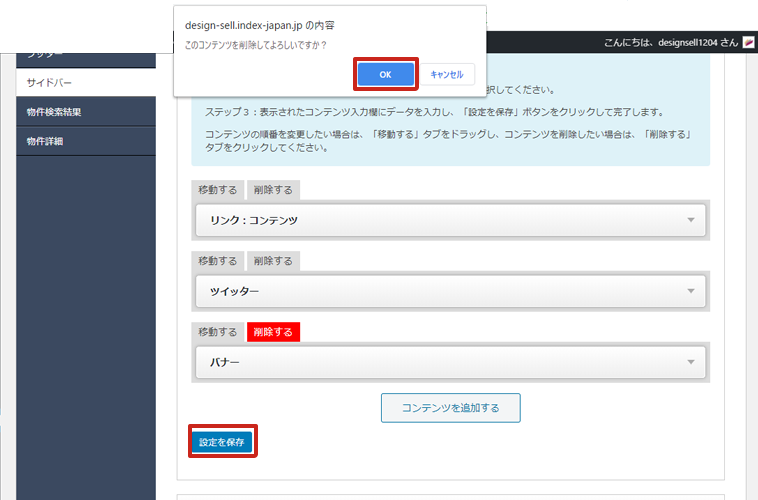The width and height of the screenshot is (758, 500).
Task: Click 移動する tab above リンク：コンテンツ
Action: [x=217, y=190]
